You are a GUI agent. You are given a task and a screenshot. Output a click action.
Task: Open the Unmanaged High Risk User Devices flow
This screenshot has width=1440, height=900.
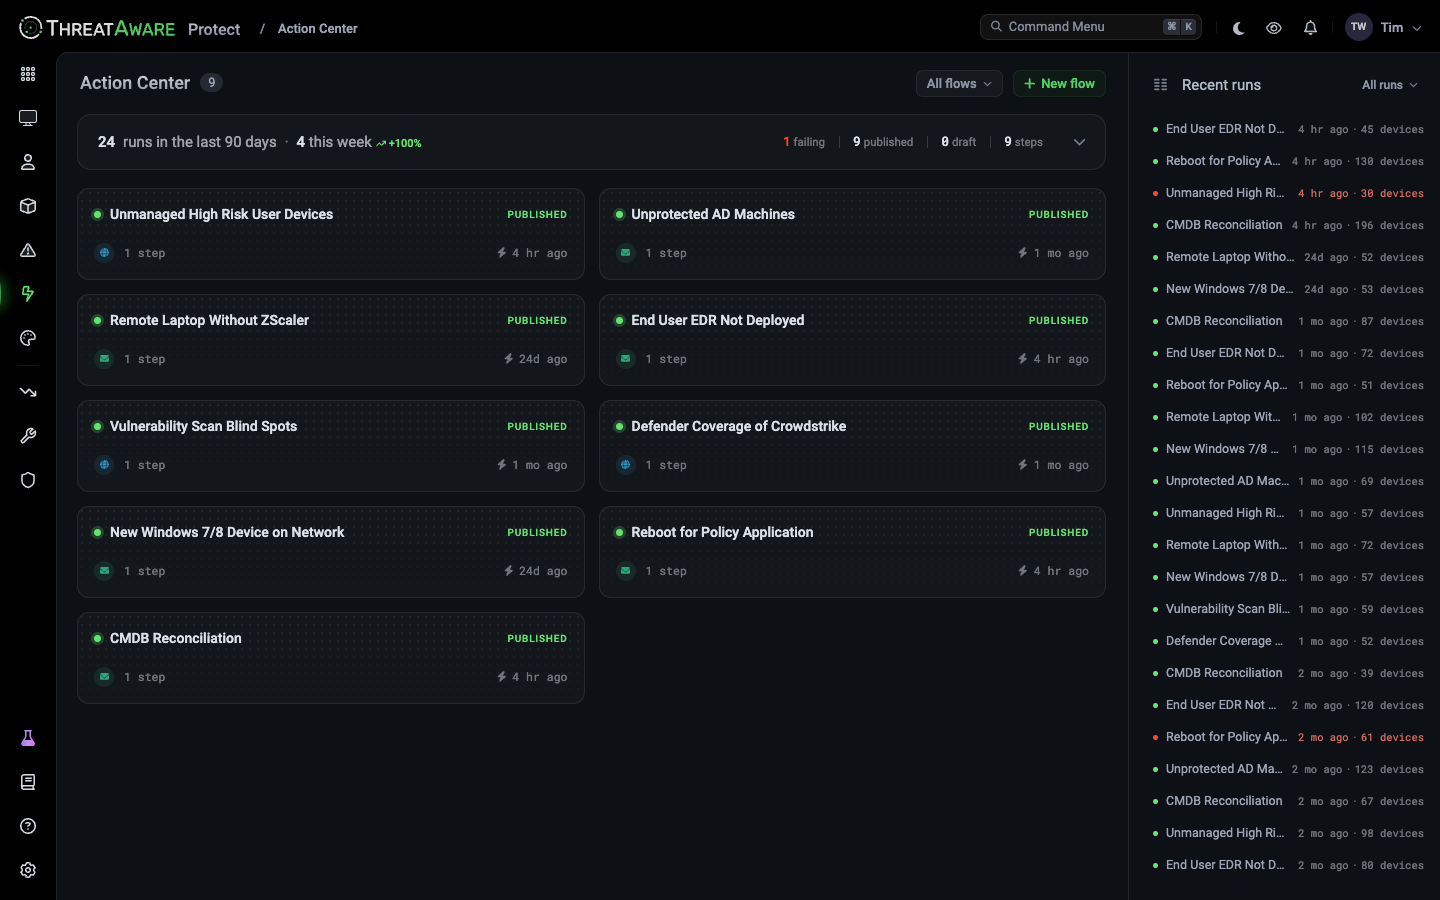[x=331, y=234]
